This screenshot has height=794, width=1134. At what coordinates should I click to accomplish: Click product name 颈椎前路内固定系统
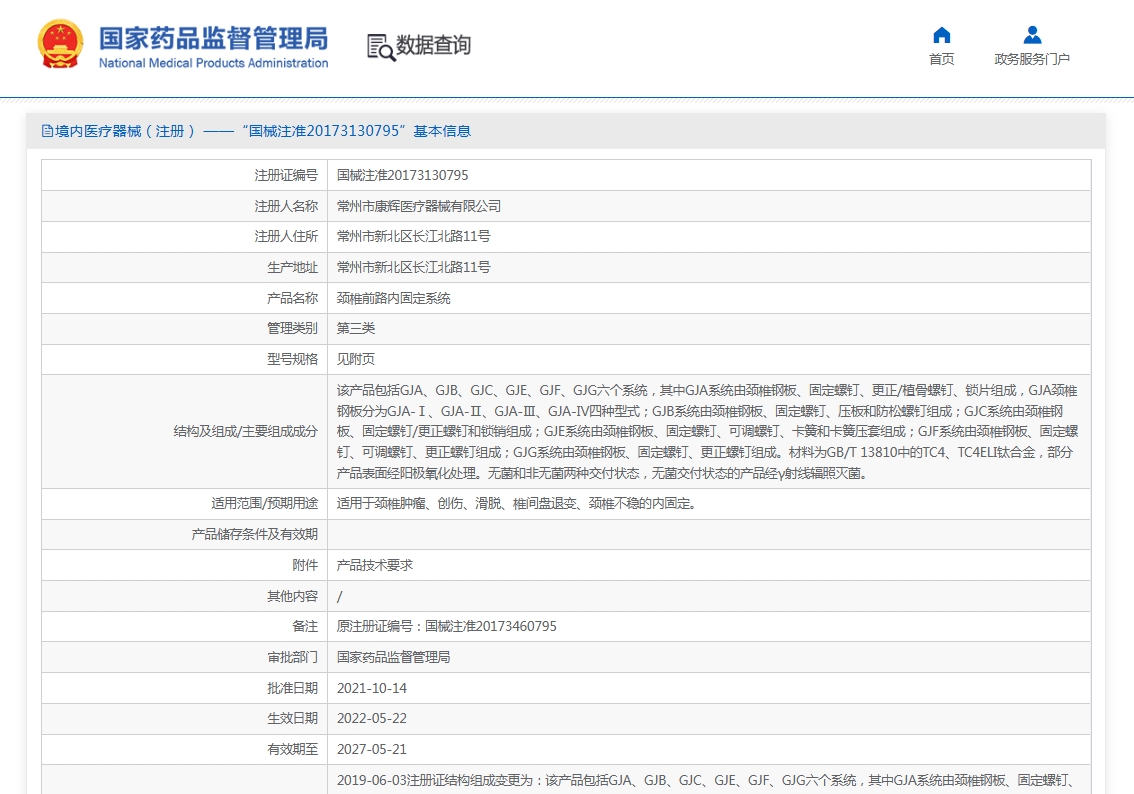393,298
